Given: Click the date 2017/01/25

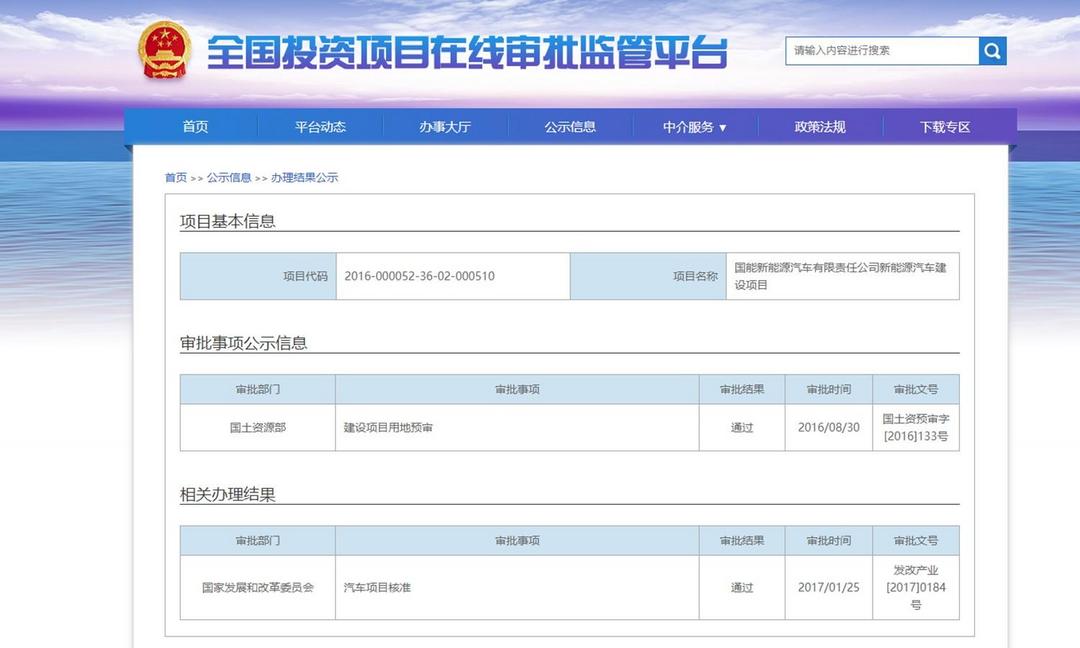Looking at the screenshot, I should 829,587.
